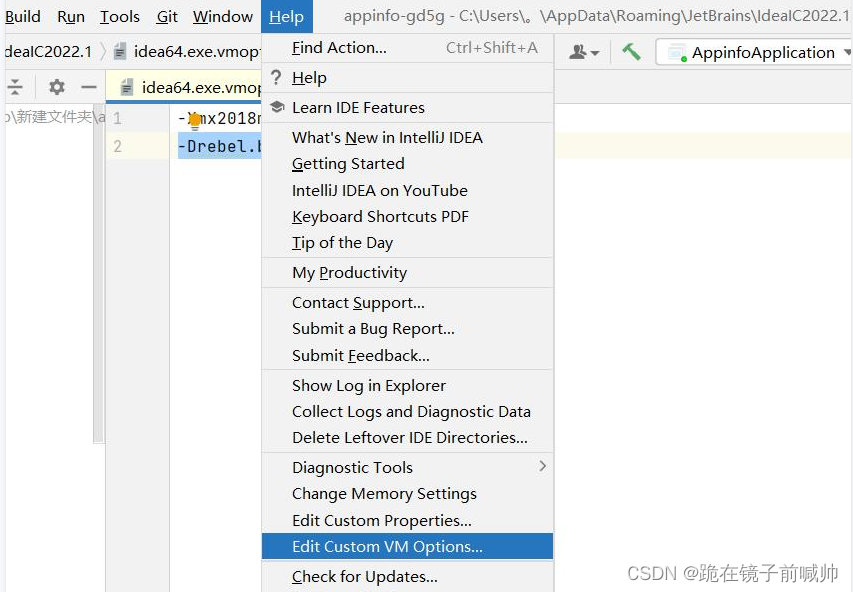Image resolution: width=853 pixels, height=592 pixels.
Task: Choose Learn IDE Features
Action: click(407, 108)
